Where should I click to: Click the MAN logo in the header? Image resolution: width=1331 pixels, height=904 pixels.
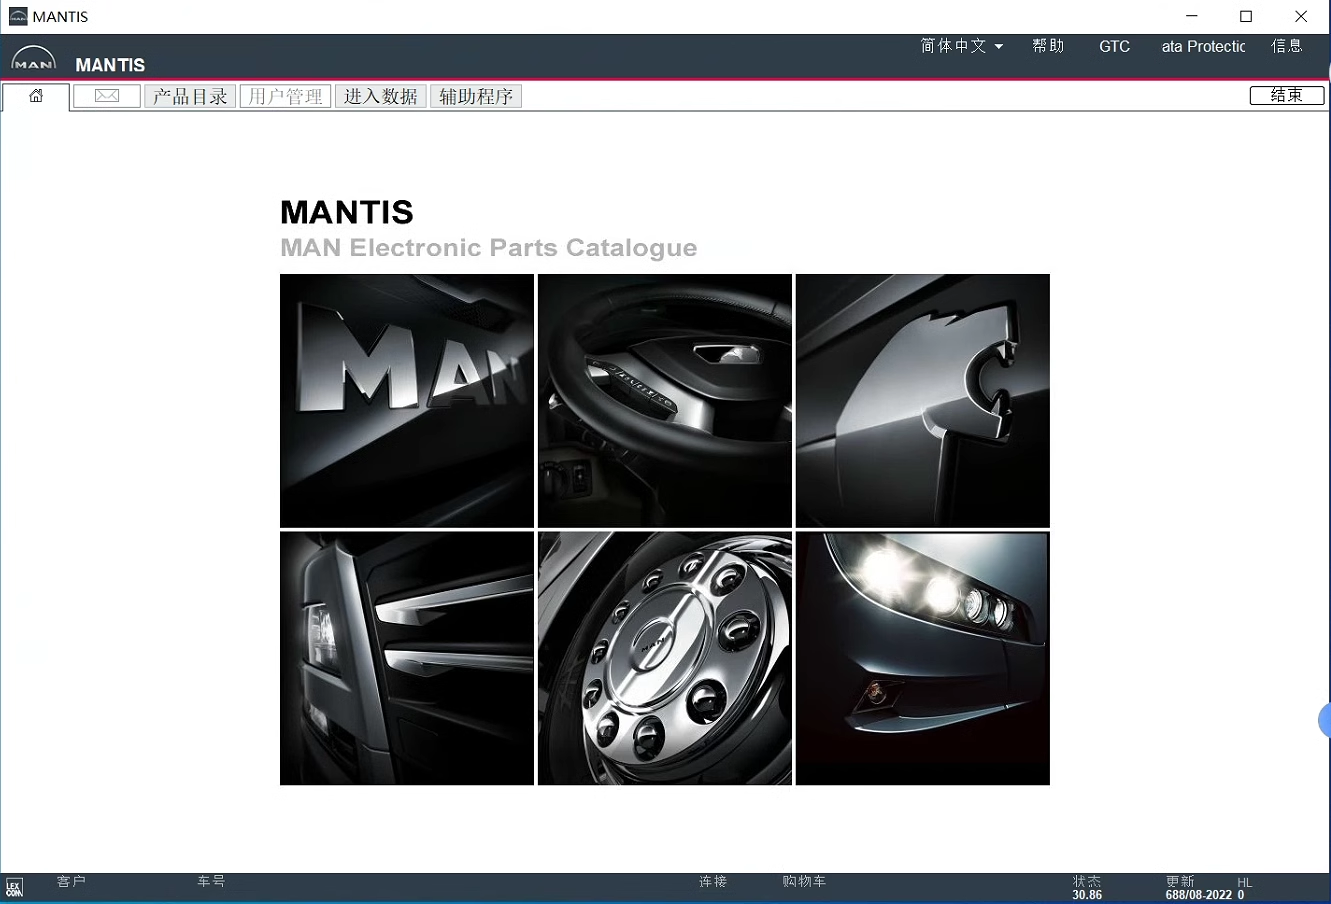pyautogui.click(x=34, y=60)
